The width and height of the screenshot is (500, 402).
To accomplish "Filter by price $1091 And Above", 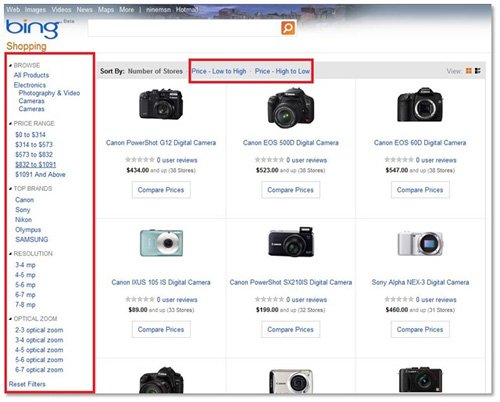I will [40, 175].
